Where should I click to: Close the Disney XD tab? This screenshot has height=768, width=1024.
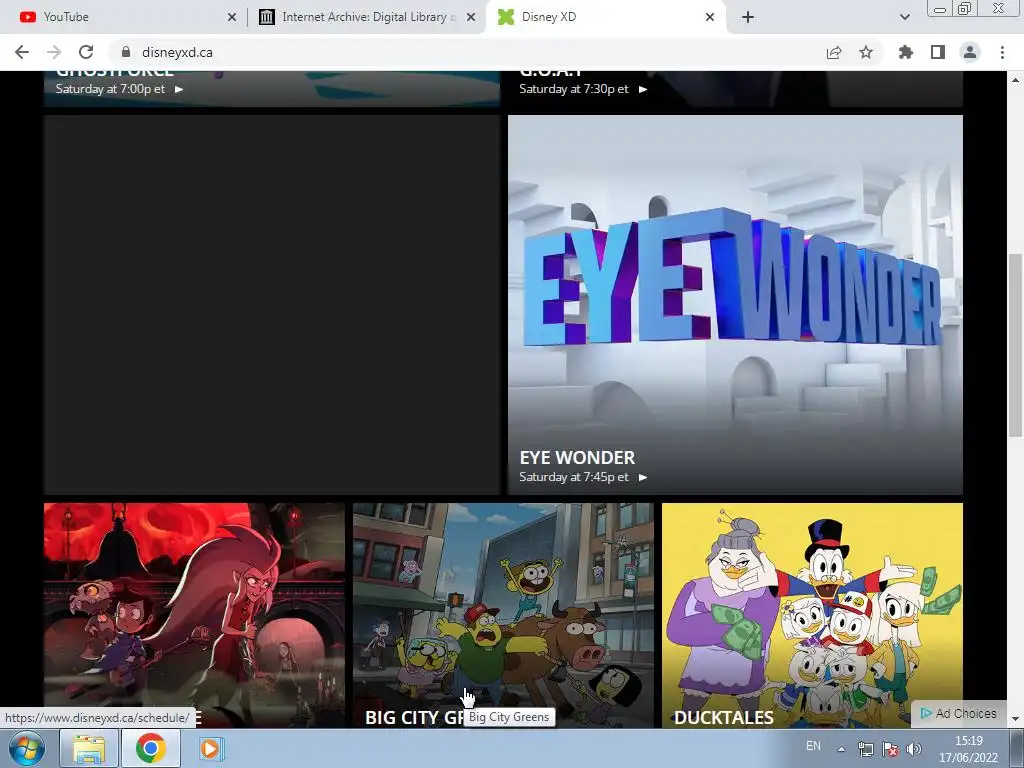(x=710, y=17)
